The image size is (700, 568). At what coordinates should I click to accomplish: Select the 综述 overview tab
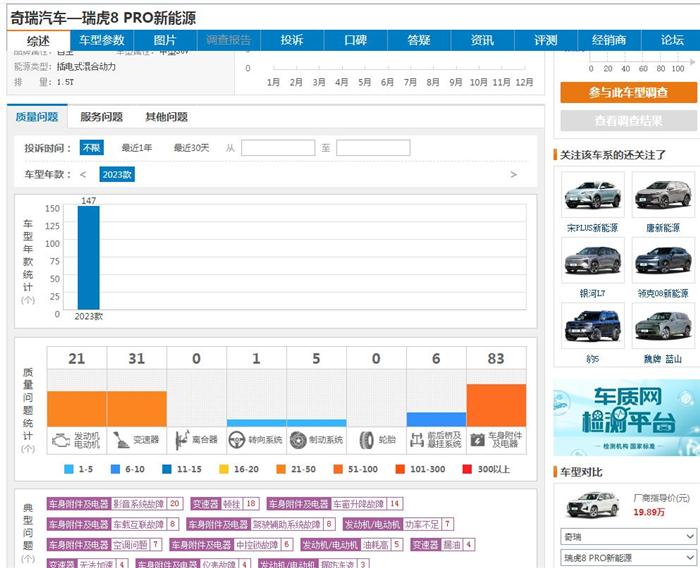pos(38,41)
